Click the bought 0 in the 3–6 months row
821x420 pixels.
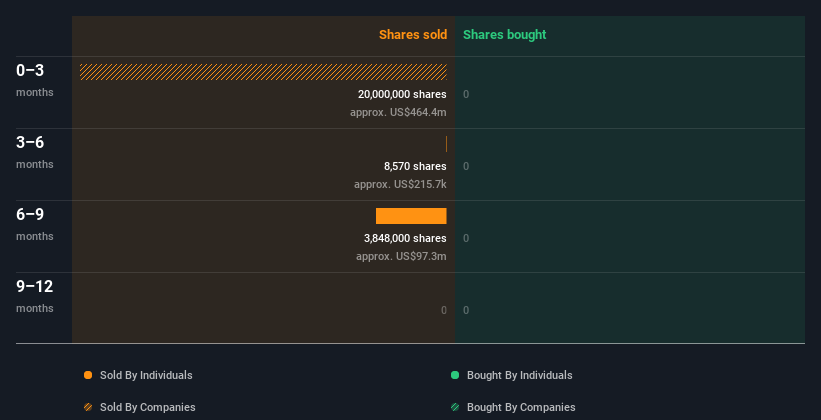(466, 167)
